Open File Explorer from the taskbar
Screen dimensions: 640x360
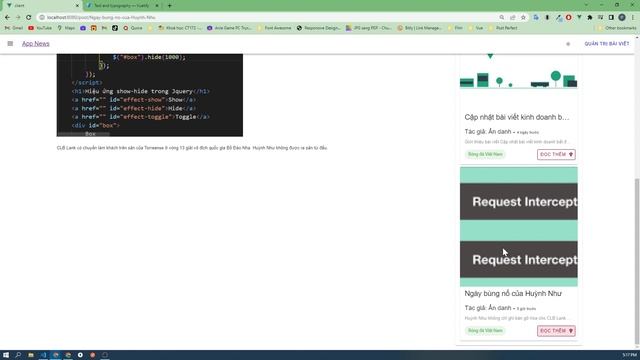(x=31, y=355)
